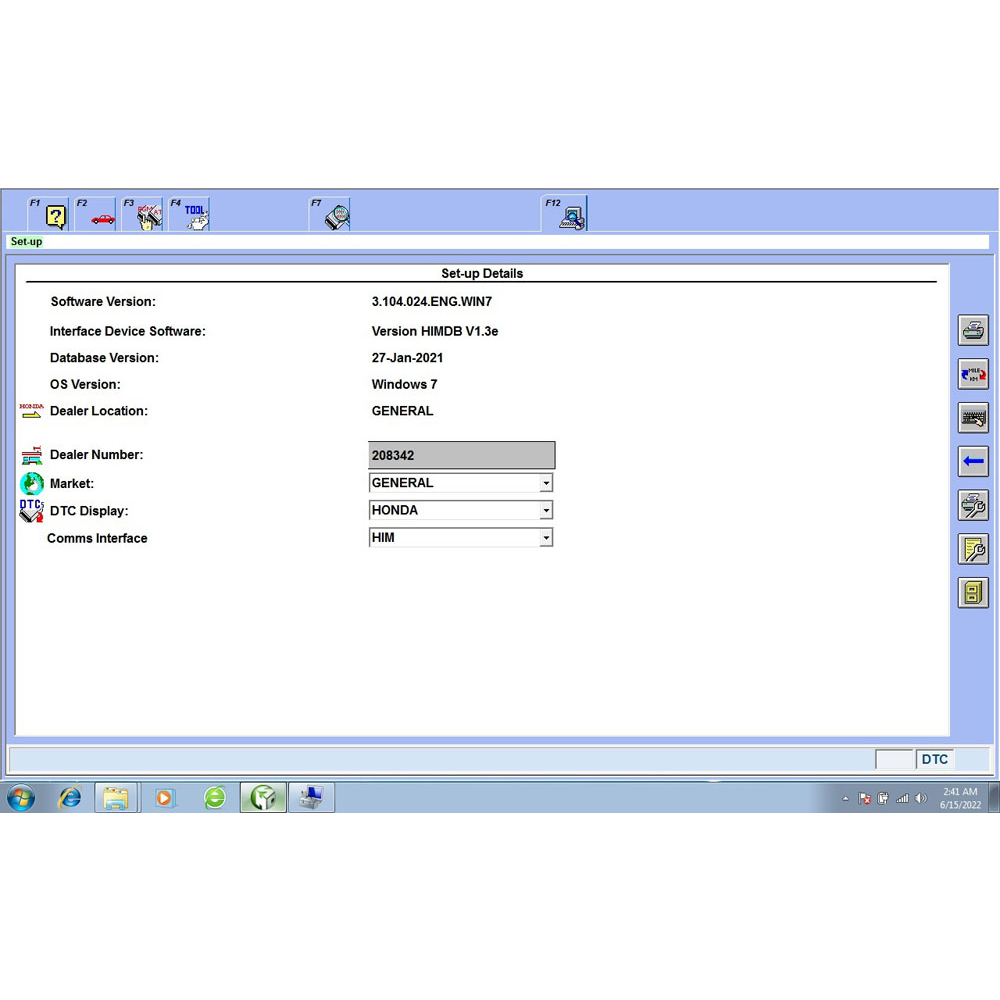Select the F3 PGM/AT system icon
This screenshot has width=1000, height=1000.
pyautogui.click(x=145, y=214)
